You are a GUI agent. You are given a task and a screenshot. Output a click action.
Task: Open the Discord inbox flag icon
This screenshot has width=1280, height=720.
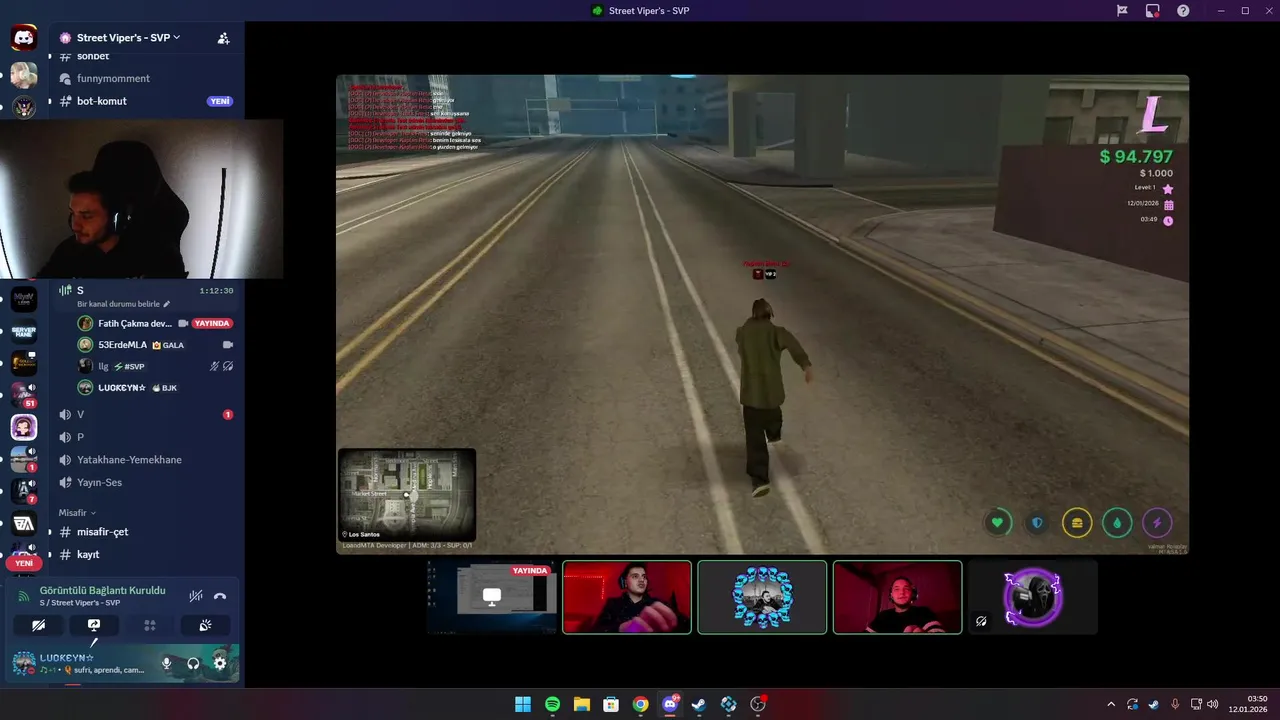(1122, 11)
